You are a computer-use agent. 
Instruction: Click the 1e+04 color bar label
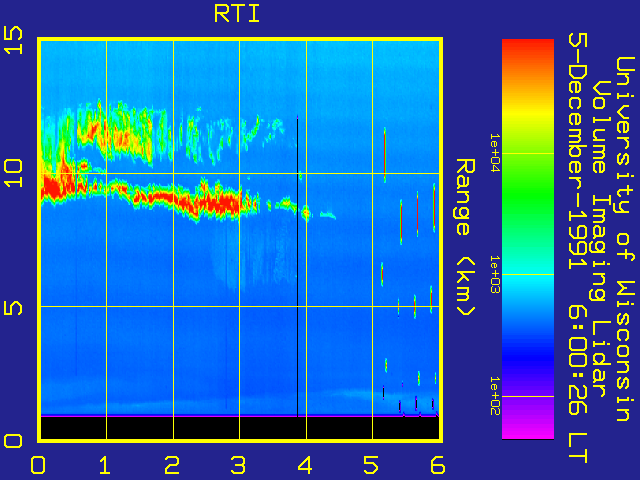tap(495, 153)
